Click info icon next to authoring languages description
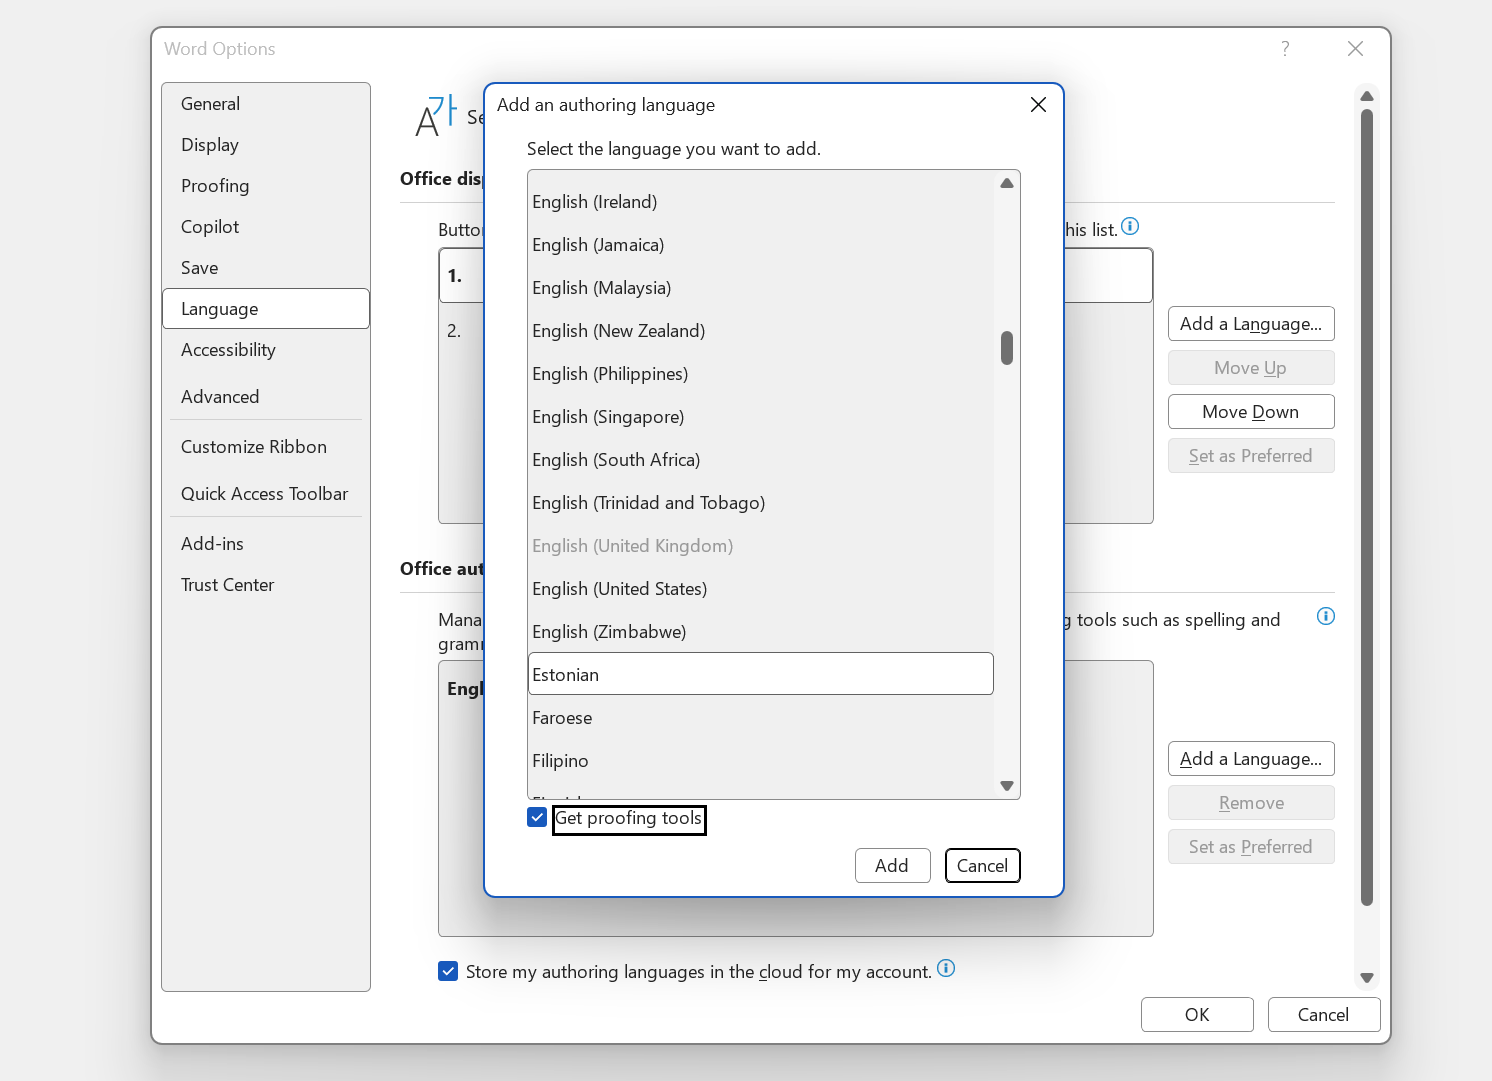The width and height of the screenshot is (1492, 1081). pyautogui.click(x=1326, y=616)
